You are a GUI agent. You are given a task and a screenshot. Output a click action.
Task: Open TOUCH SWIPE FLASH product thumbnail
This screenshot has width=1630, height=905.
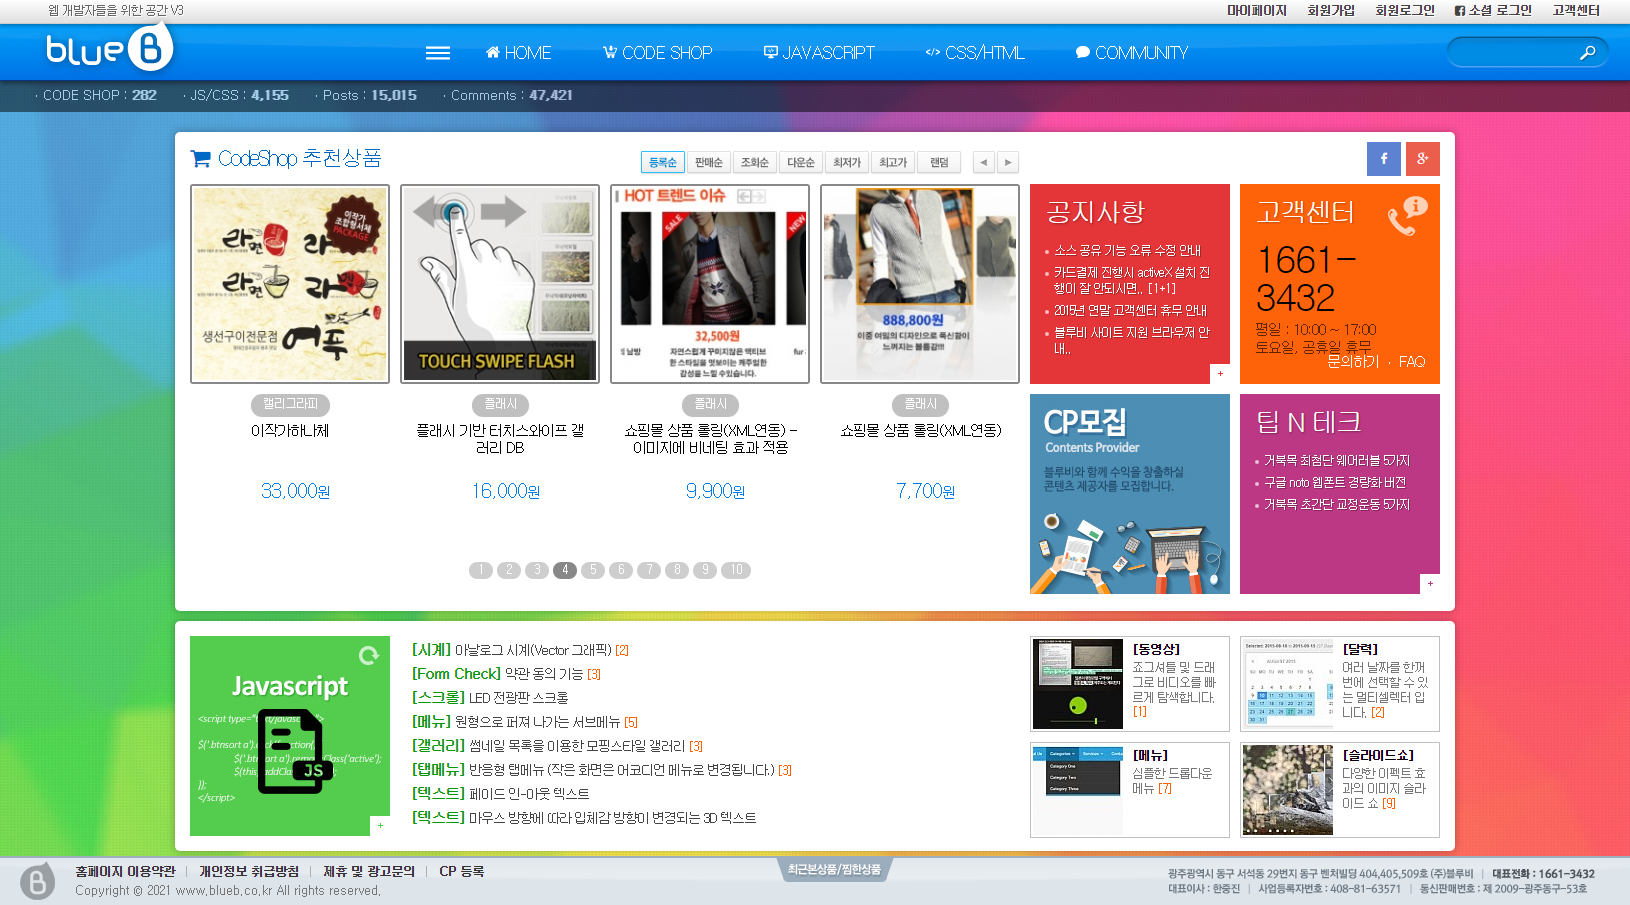click(500, 284)
